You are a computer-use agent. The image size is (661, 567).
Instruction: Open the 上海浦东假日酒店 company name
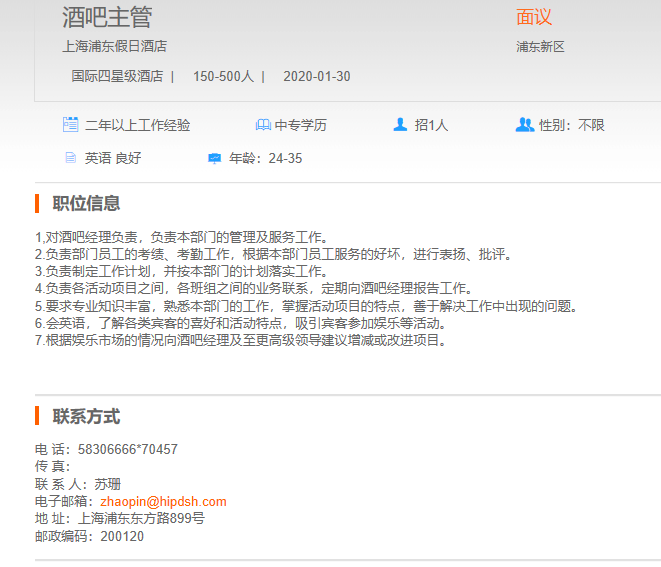pyautogui.click(x=114, y=46)
